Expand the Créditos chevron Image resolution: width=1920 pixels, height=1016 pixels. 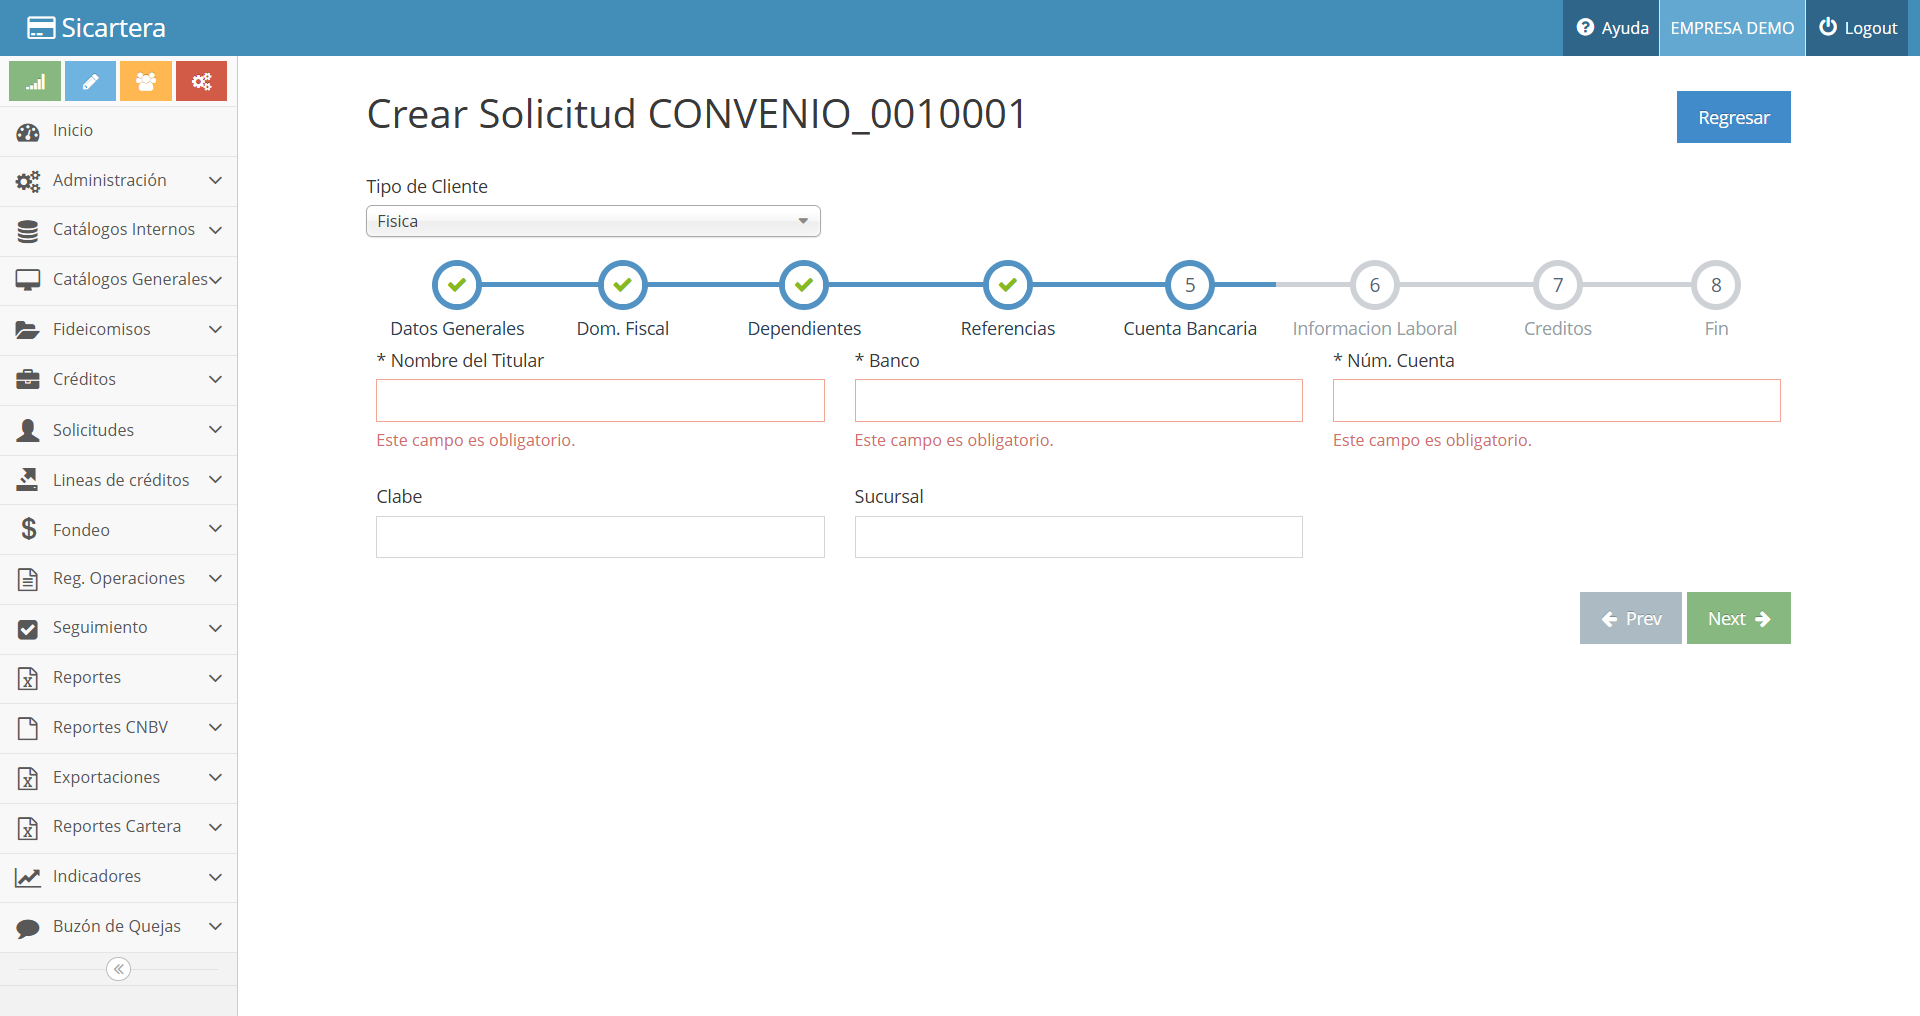pyautogui.click(x=215, y=379)
